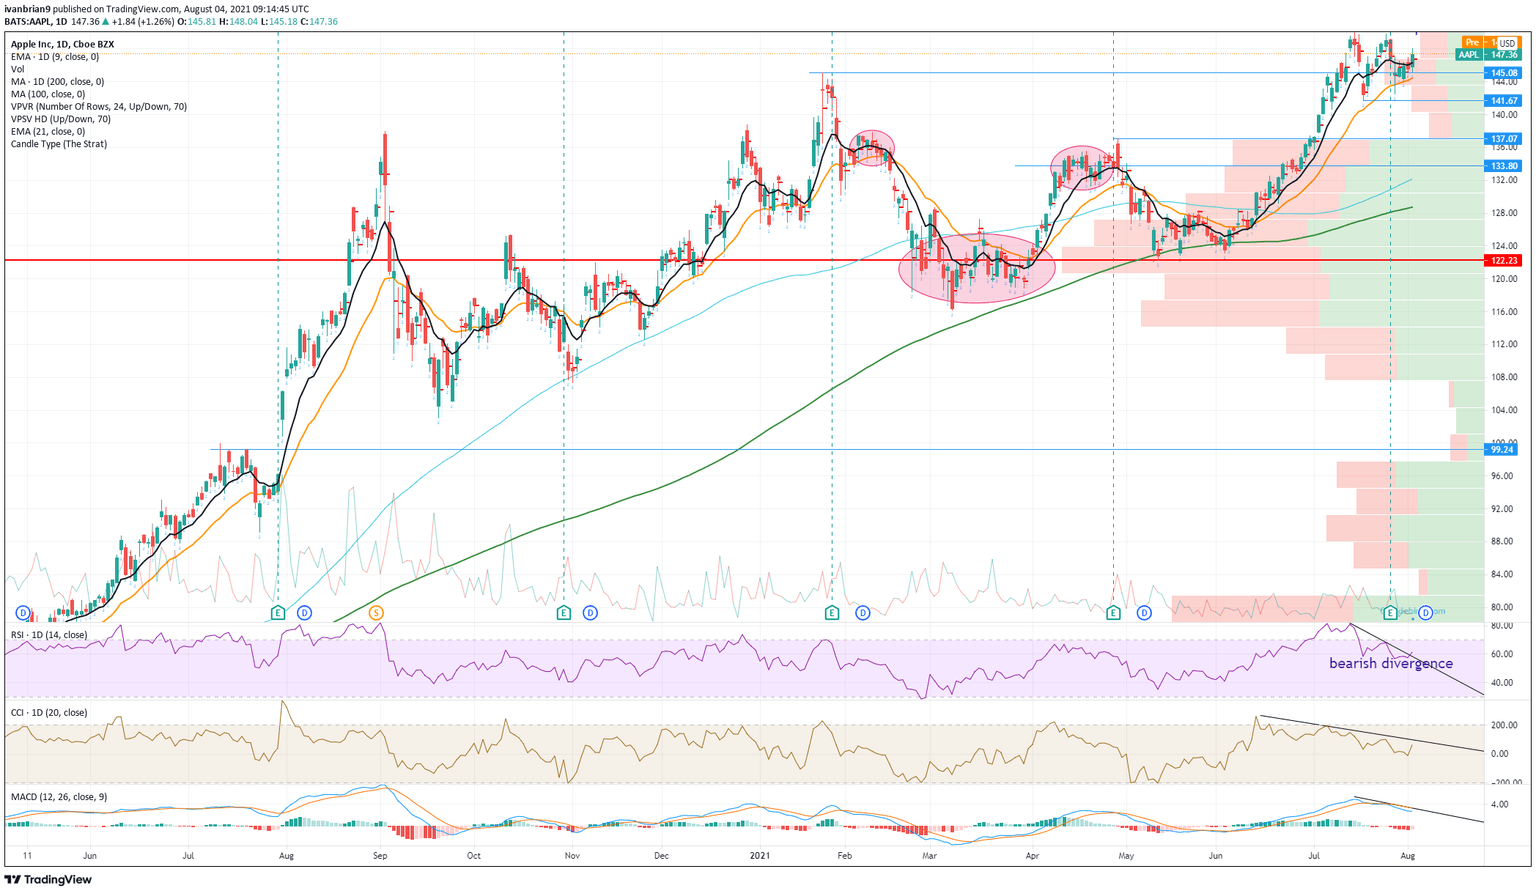
Task: Click the 2021 label on the time axis
Action: tap(761, 856)
